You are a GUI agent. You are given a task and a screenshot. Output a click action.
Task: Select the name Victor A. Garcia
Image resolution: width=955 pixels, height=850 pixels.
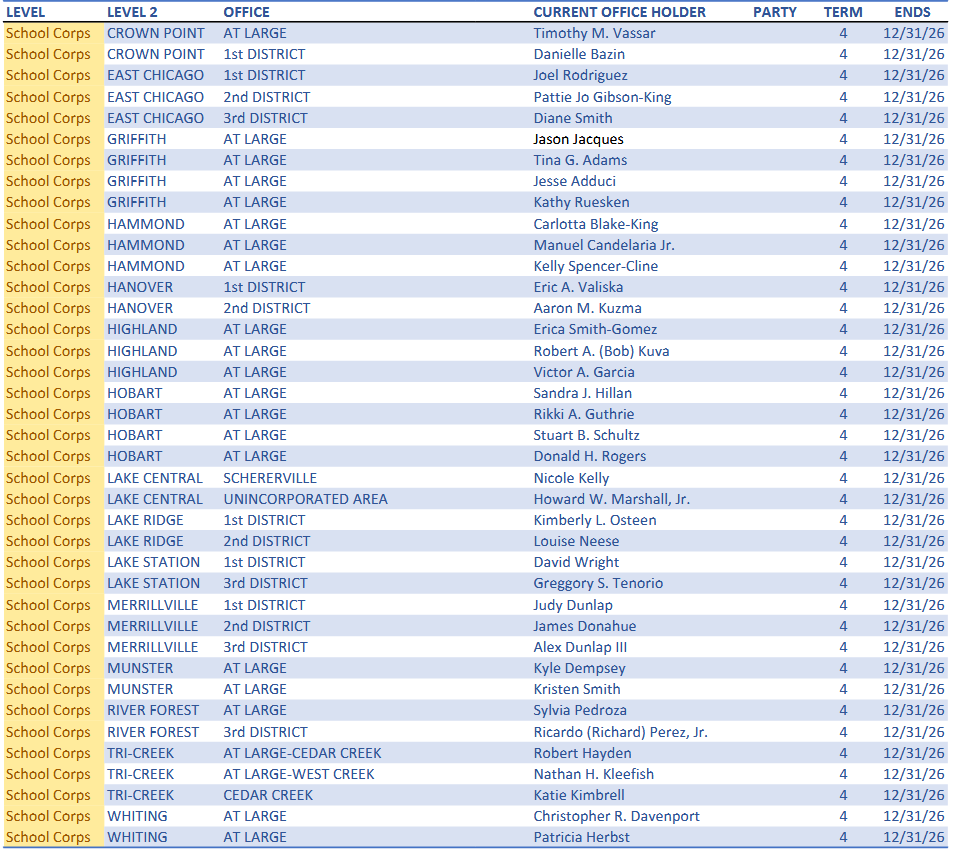[584, 372]
